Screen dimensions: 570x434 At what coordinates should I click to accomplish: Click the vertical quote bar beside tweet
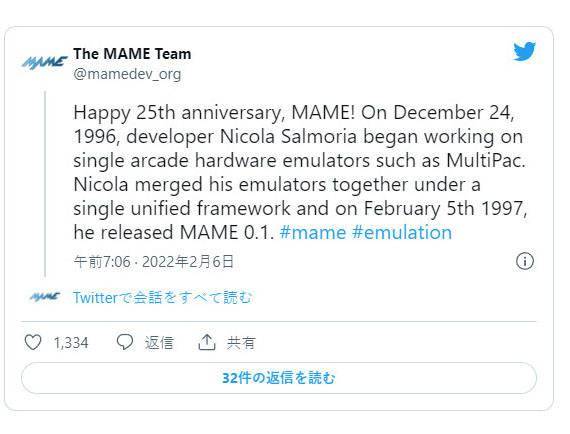coord(45,184)
